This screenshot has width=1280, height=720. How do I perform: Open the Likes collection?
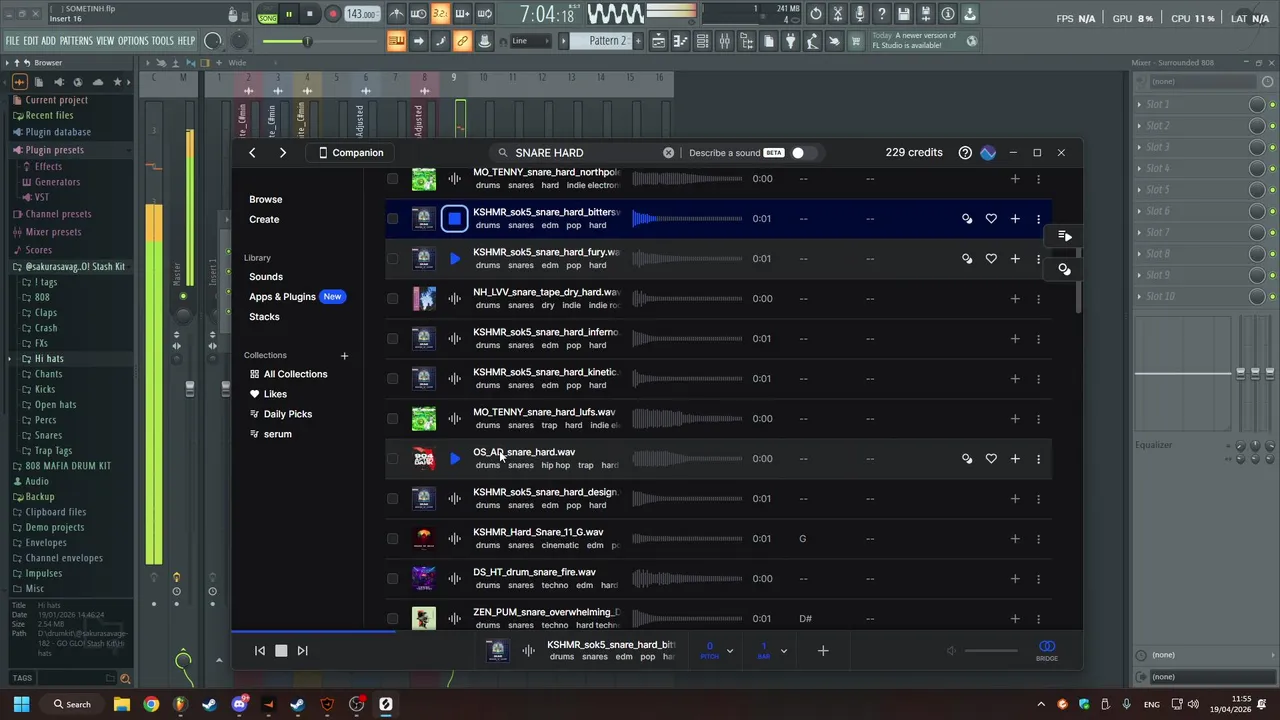click(x=275, y=394)
